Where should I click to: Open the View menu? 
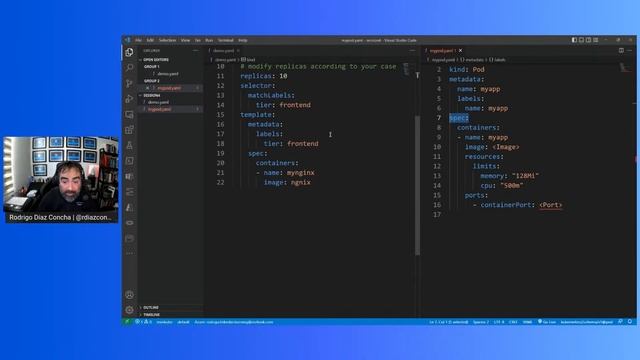pos(185,40)
